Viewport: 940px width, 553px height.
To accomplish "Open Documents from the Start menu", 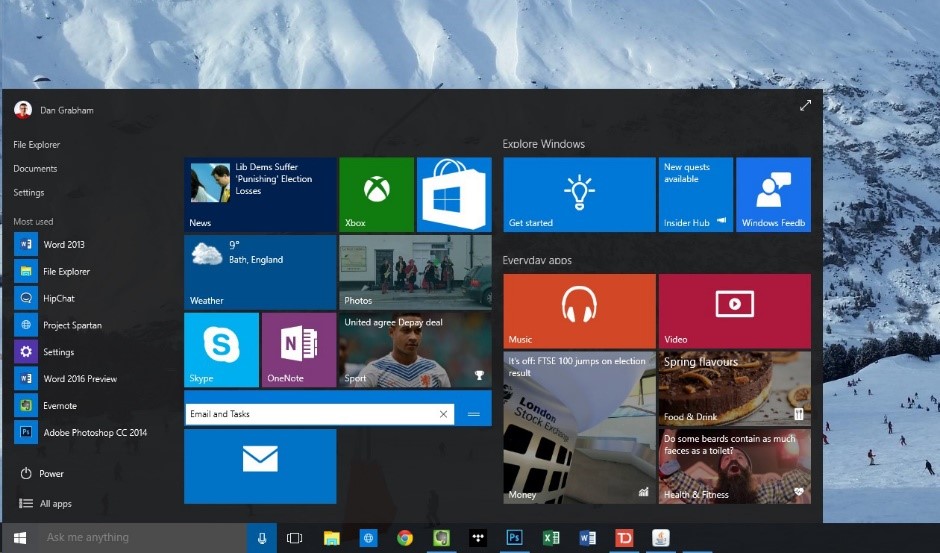I will pos(35,169).
